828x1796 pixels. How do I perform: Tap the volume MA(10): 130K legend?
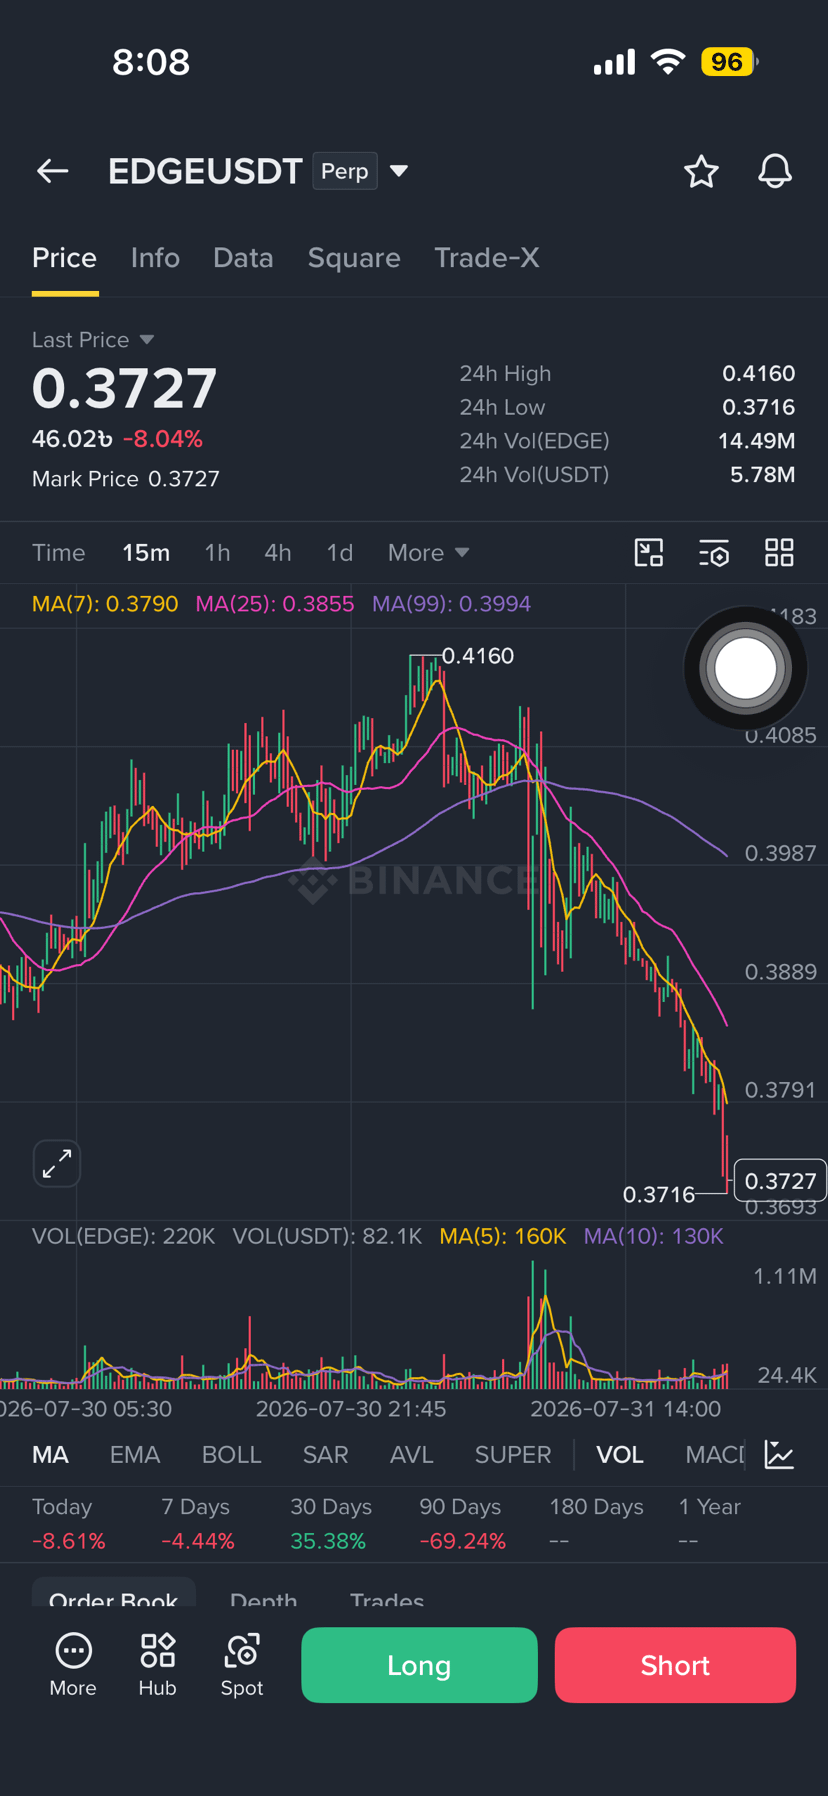(x=654, y=1236)
